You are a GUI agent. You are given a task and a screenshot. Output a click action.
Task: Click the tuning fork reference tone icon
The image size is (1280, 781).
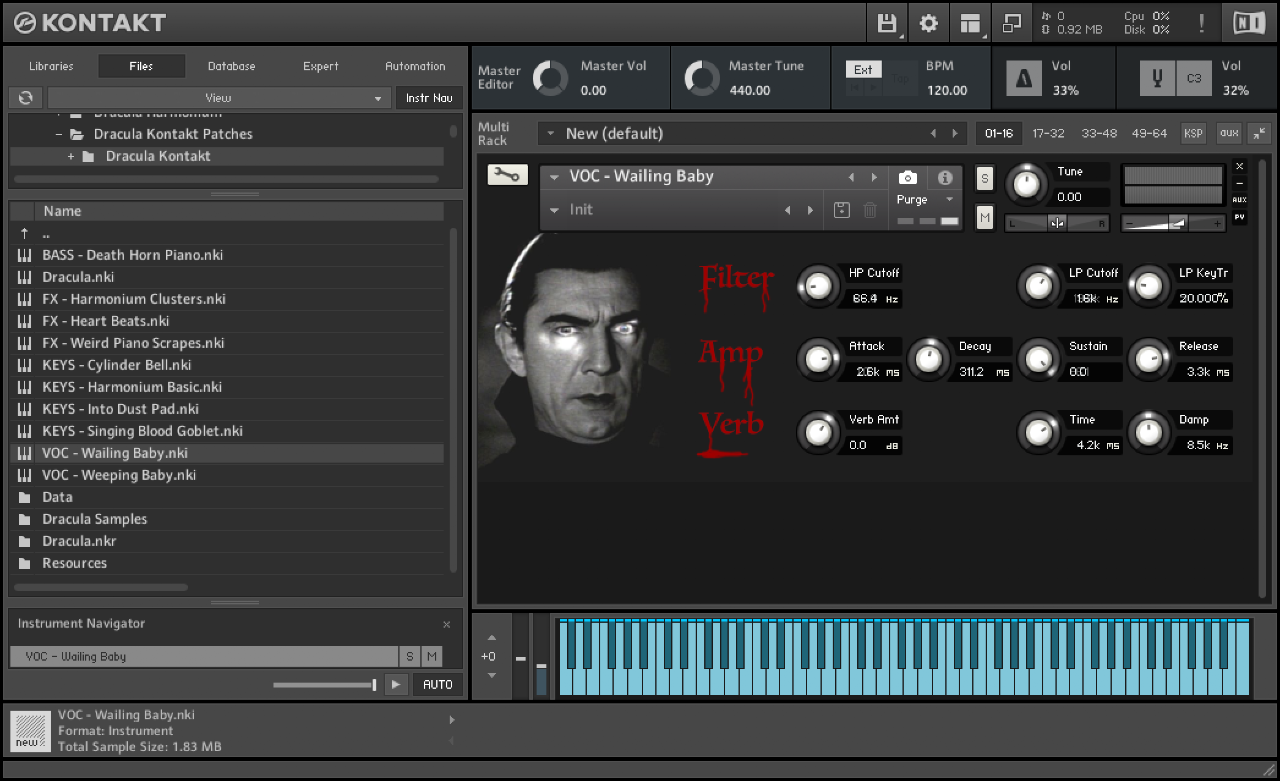[1157, 78]
